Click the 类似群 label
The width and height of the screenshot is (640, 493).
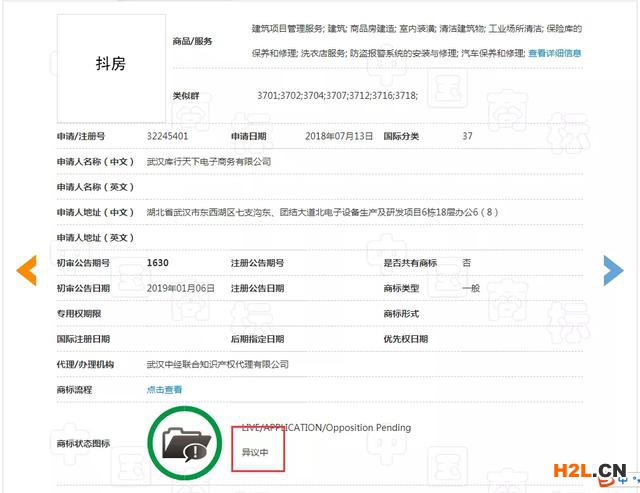tap(186, 95)
